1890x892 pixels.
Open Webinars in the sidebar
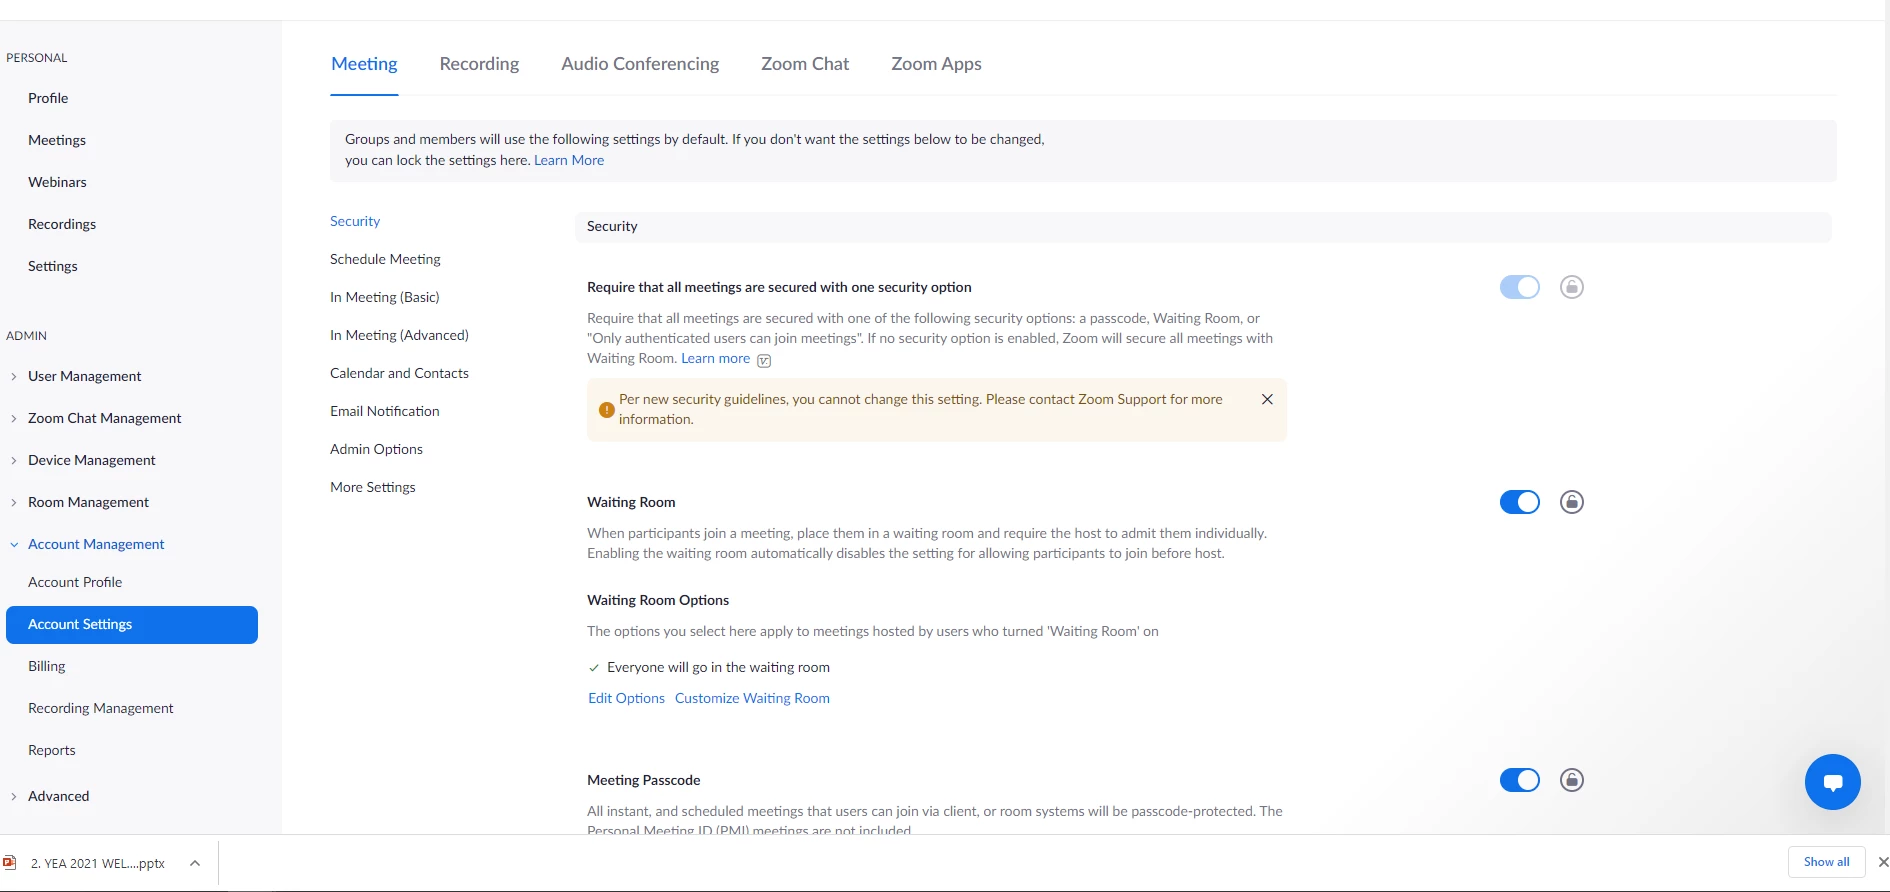click(x=57, y=182)
